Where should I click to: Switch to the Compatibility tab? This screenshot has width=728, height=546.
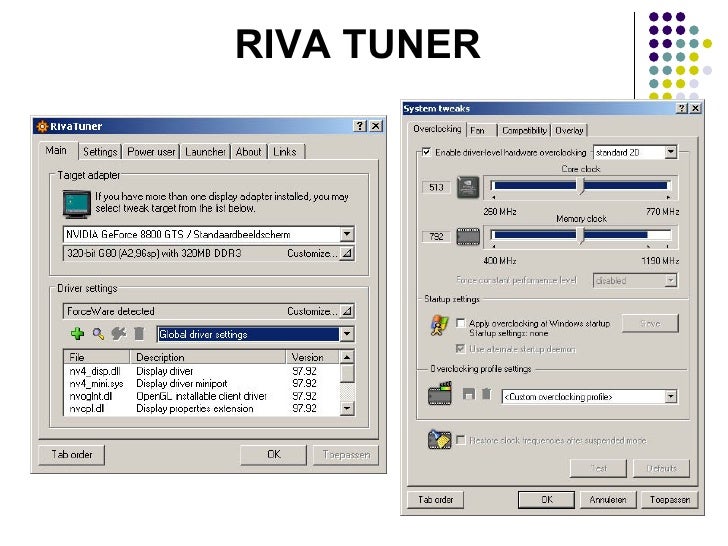[x=524, y=130]
